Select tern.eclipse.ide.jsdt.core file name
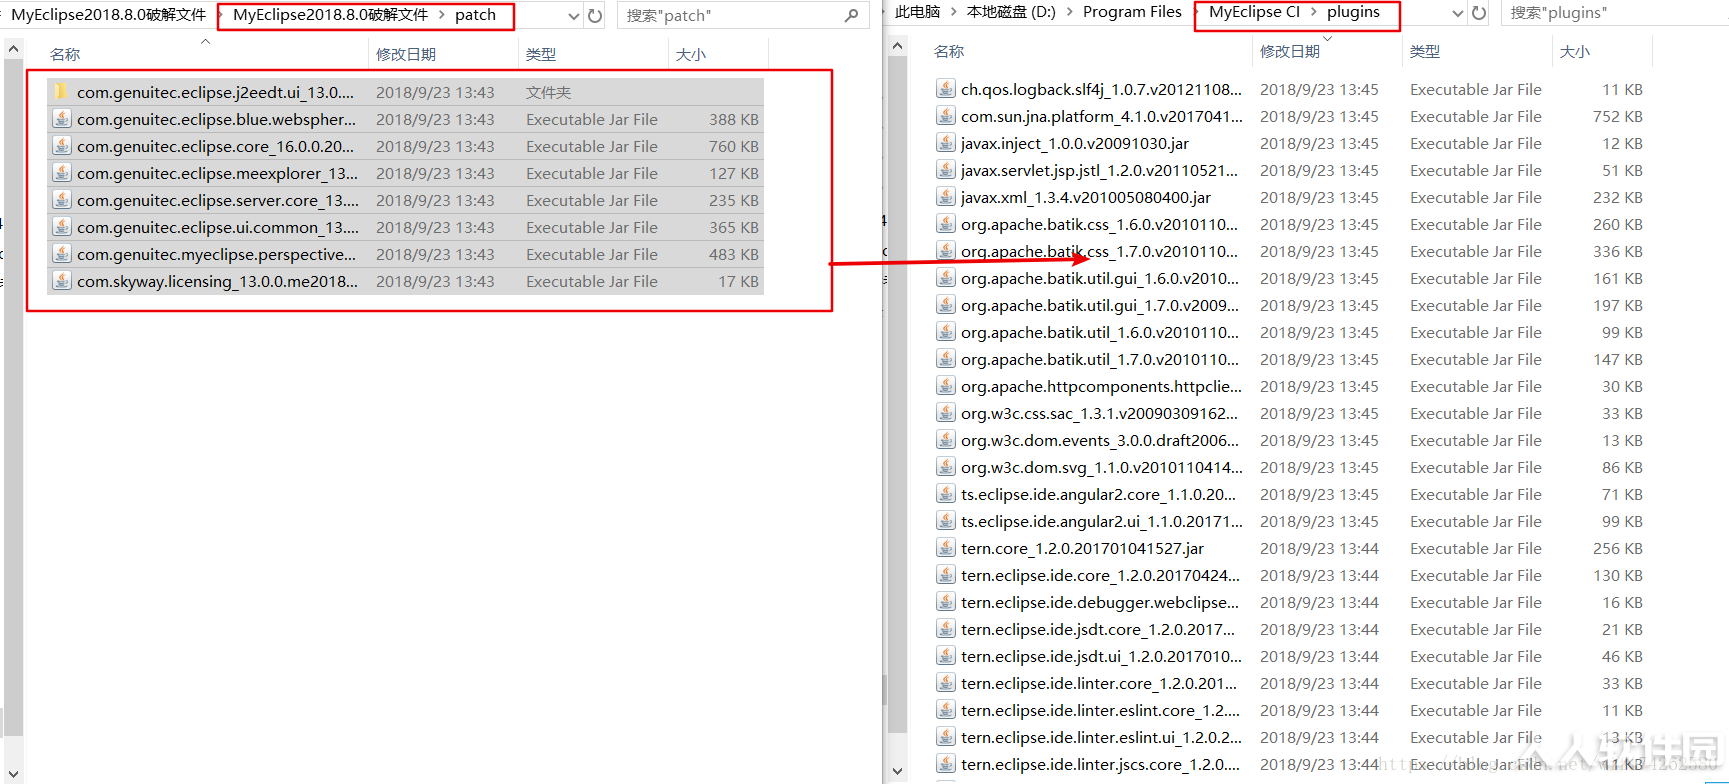1729x784 pixels. (1098, 629)
